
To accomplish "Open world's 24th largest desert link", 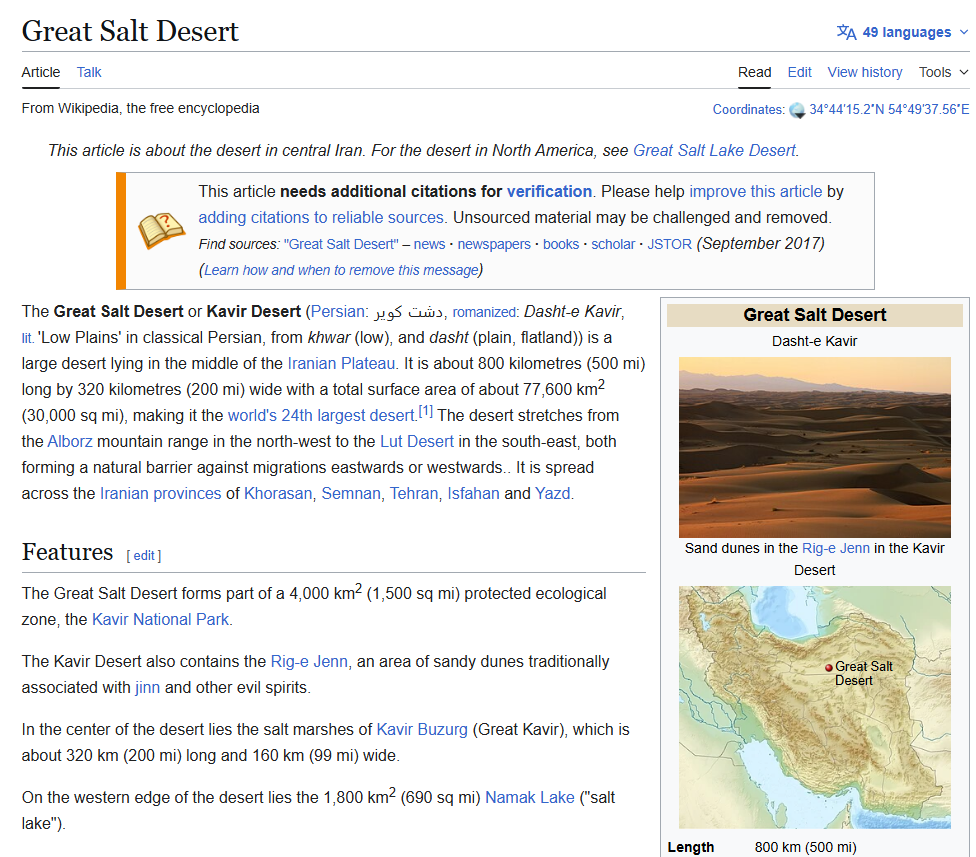I will 321,416.
